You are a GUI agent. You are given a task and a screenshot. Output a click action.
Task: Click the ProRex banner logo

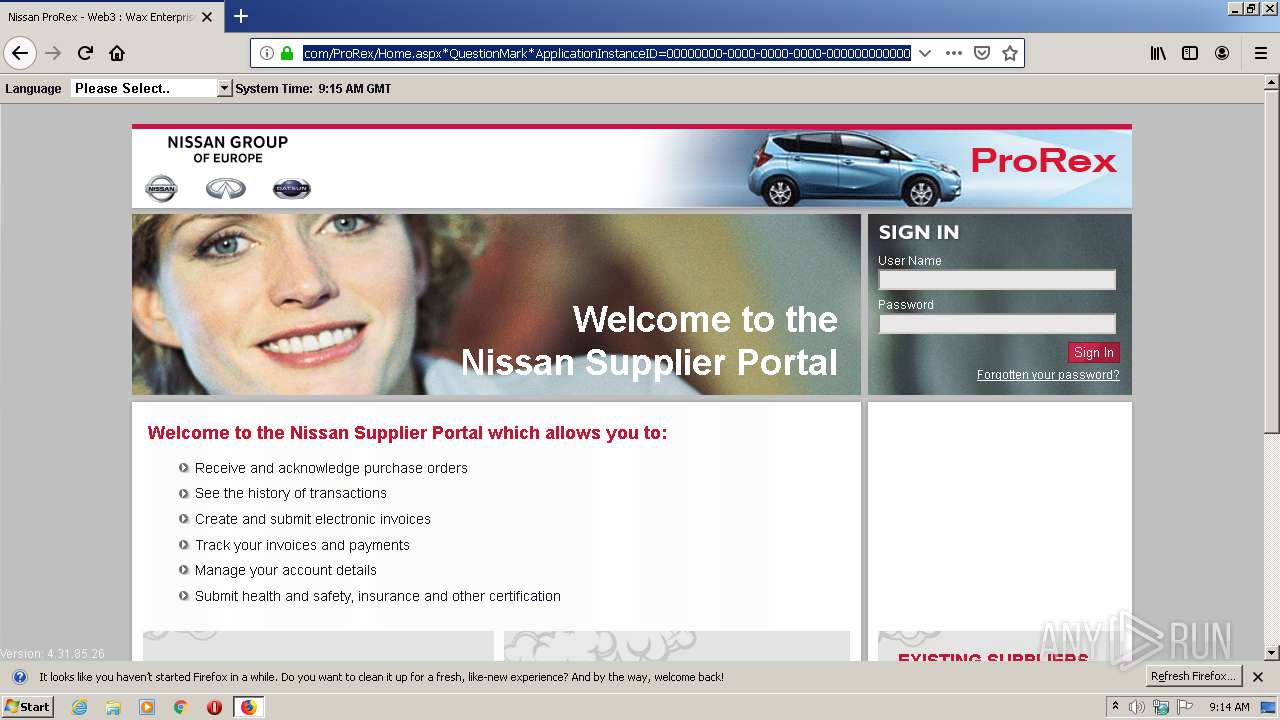(x=1043, y=160)
